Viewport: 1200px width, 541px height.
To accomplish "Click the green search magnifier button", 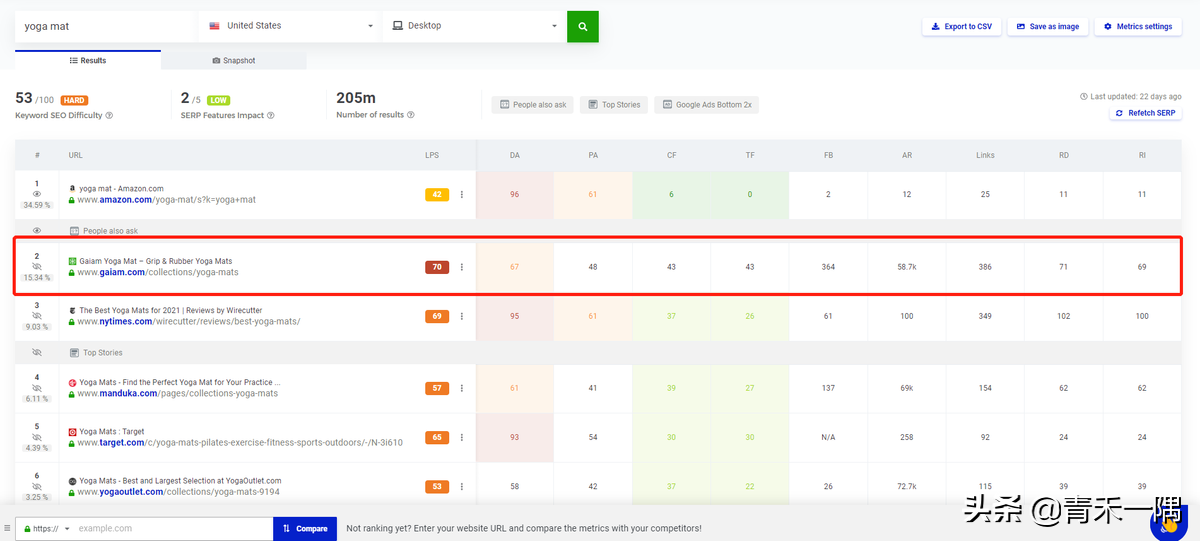I will coord(582,26).
